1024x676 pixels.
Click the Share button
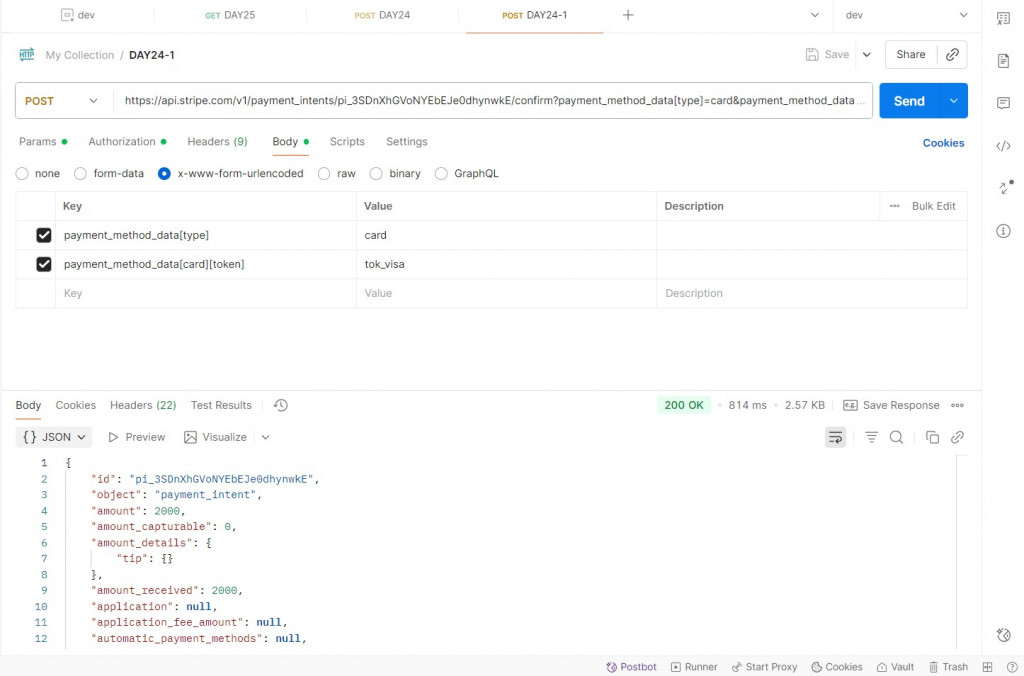click(x=910, y=55)
